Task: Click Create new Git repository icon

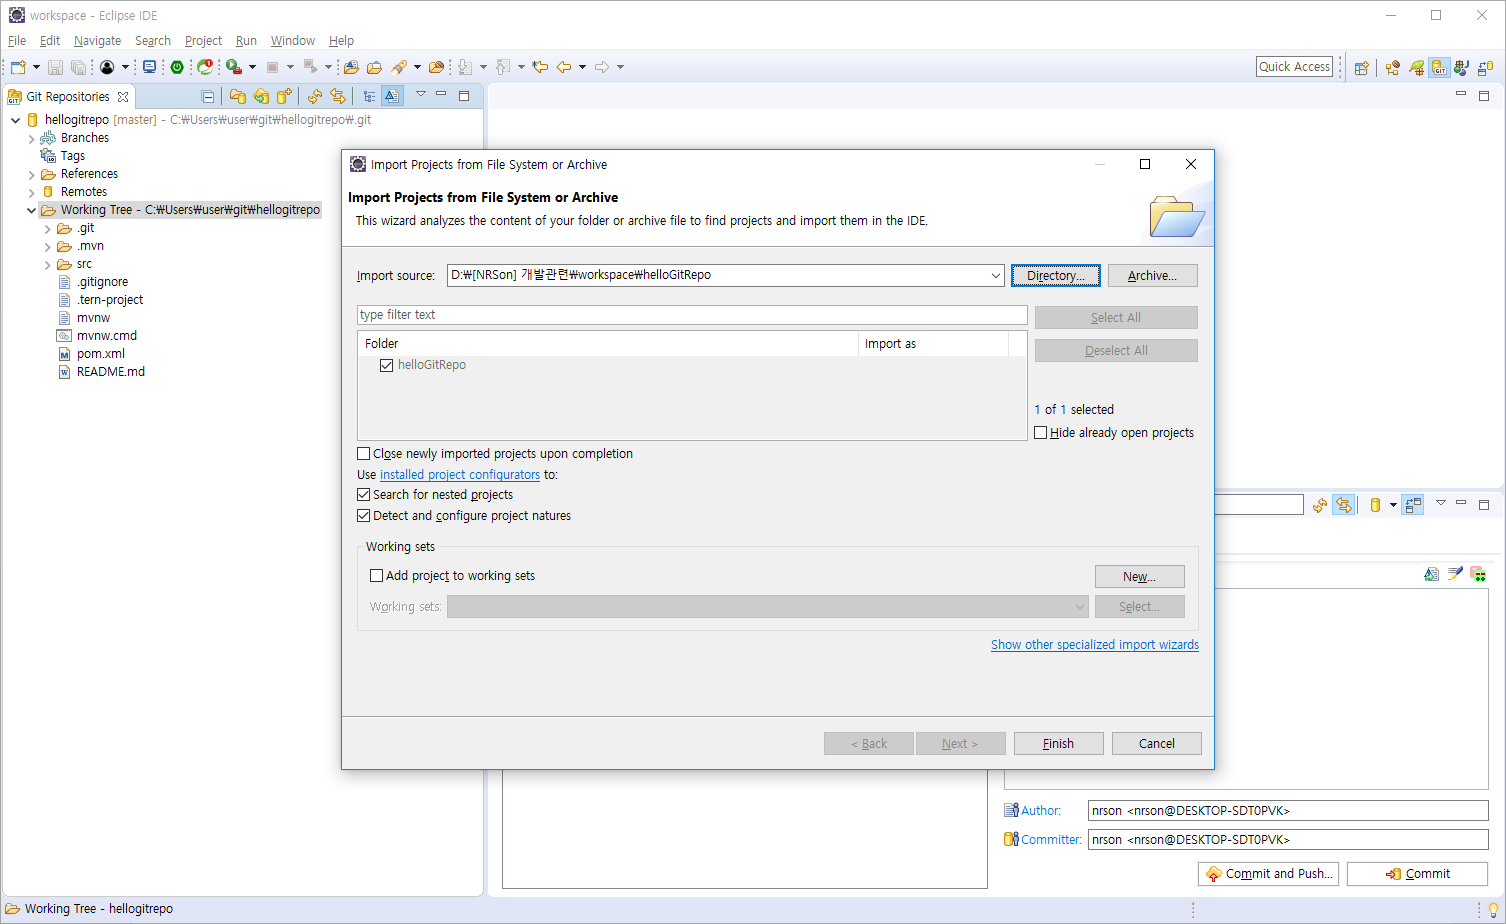Action: tap(285, 97)
